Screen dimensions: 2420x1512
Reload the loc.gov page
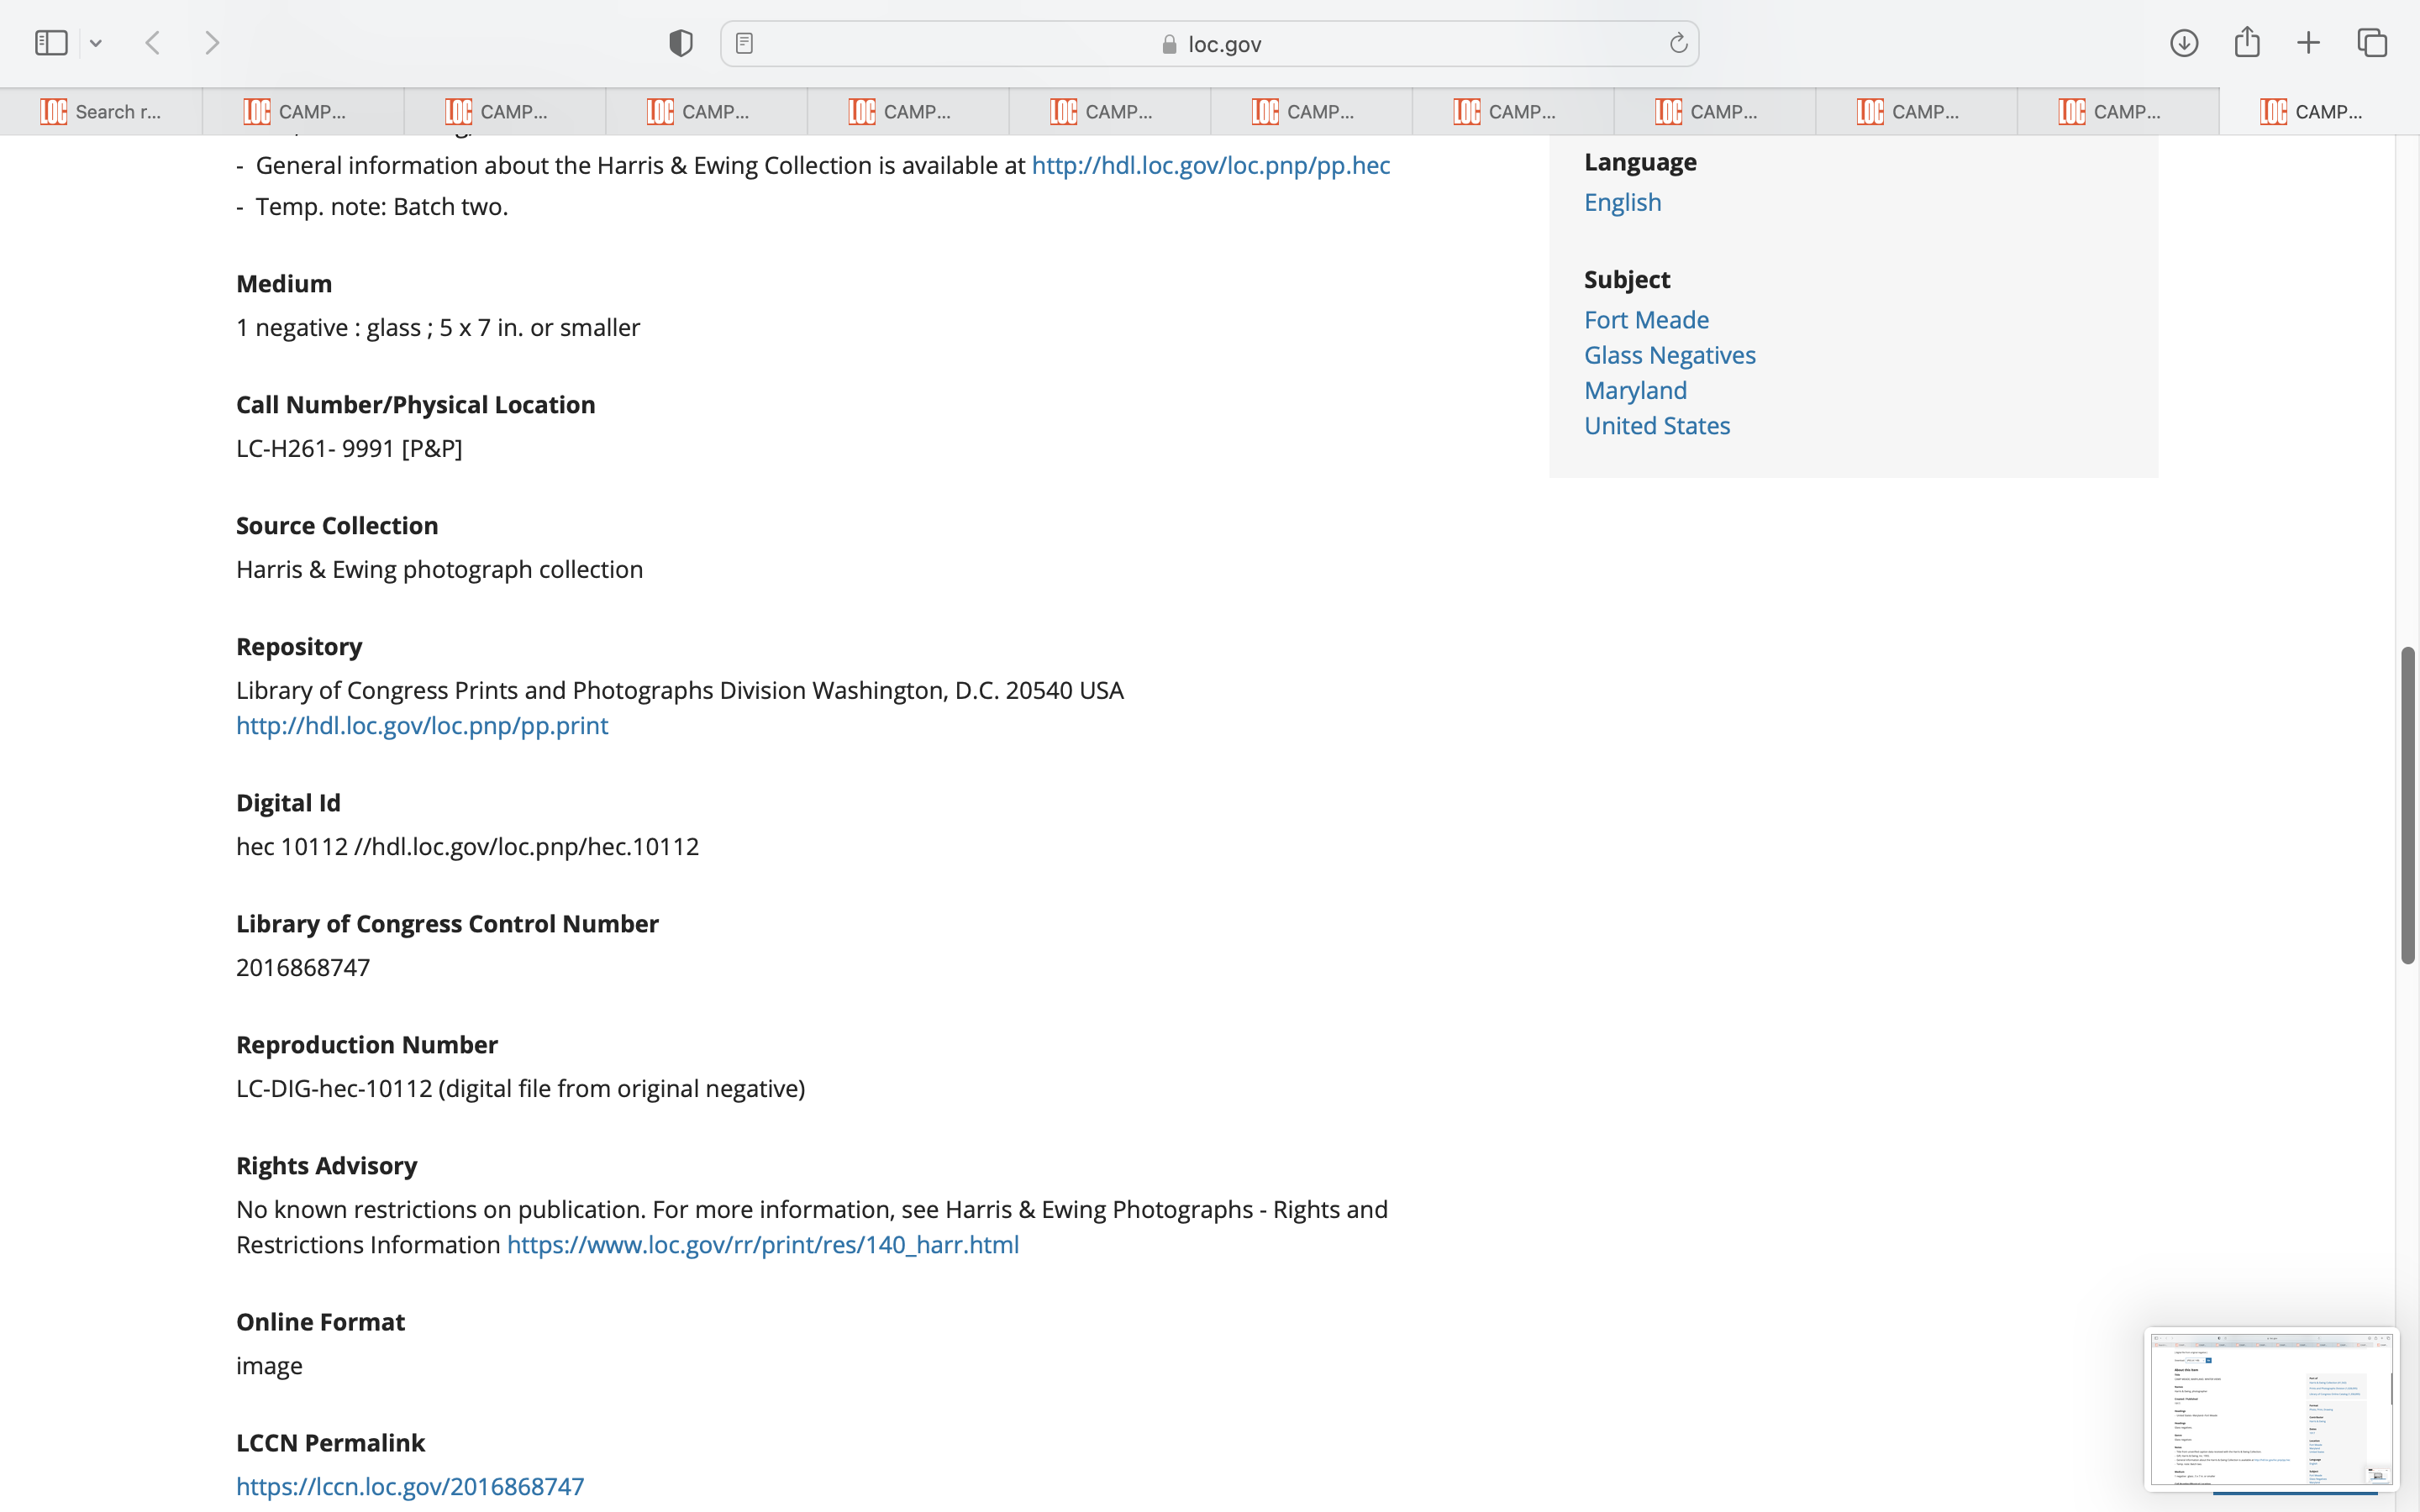[x=1678, y=43]
